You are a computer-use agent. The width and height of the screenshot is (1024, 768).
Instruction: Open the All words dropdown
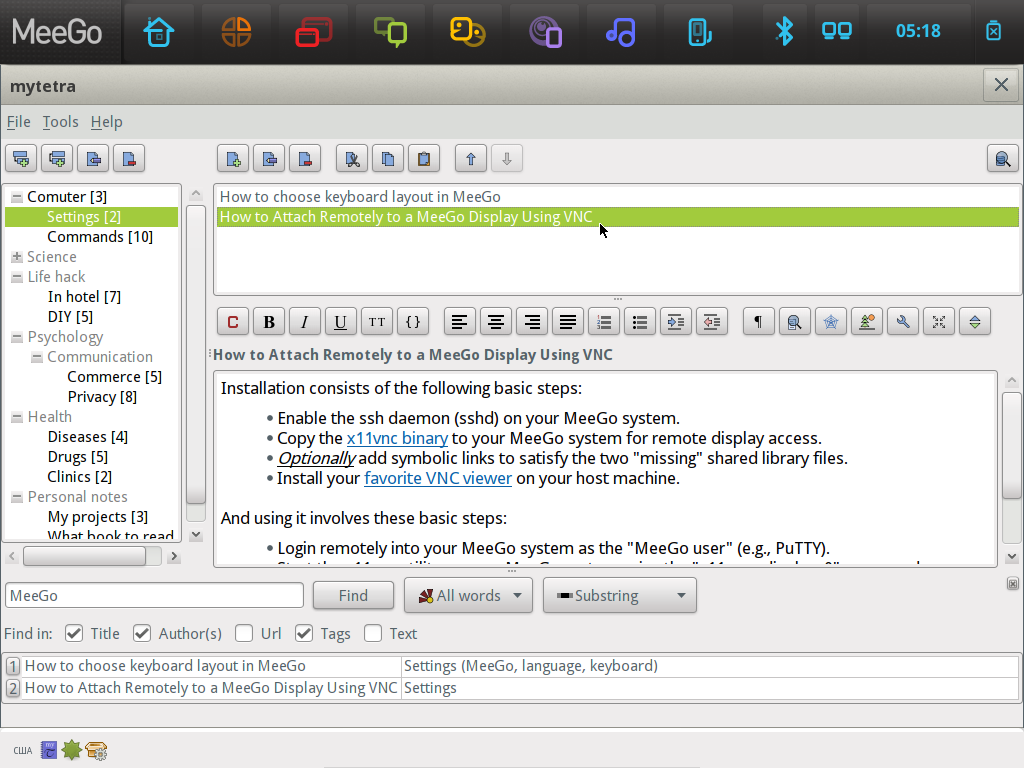(468, 596)
